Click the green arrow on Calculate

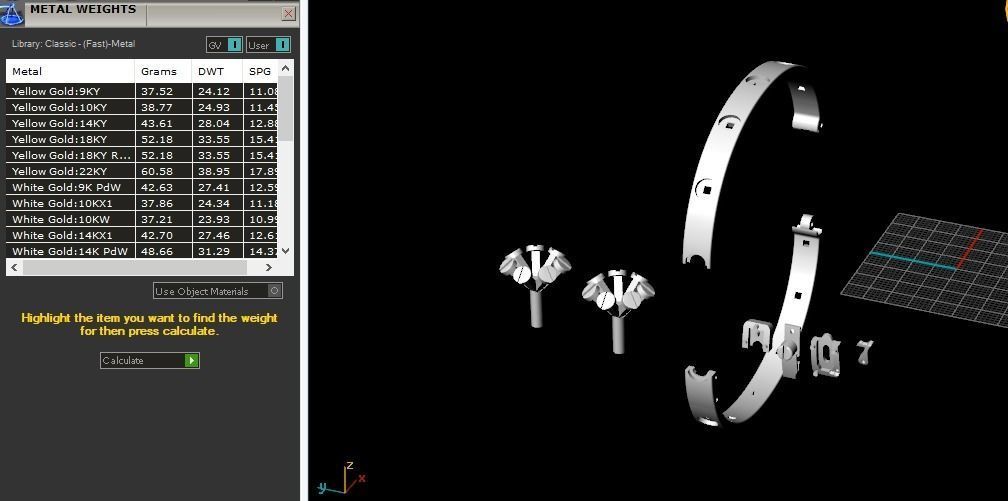pyautogui.click(x=192, y=360)
